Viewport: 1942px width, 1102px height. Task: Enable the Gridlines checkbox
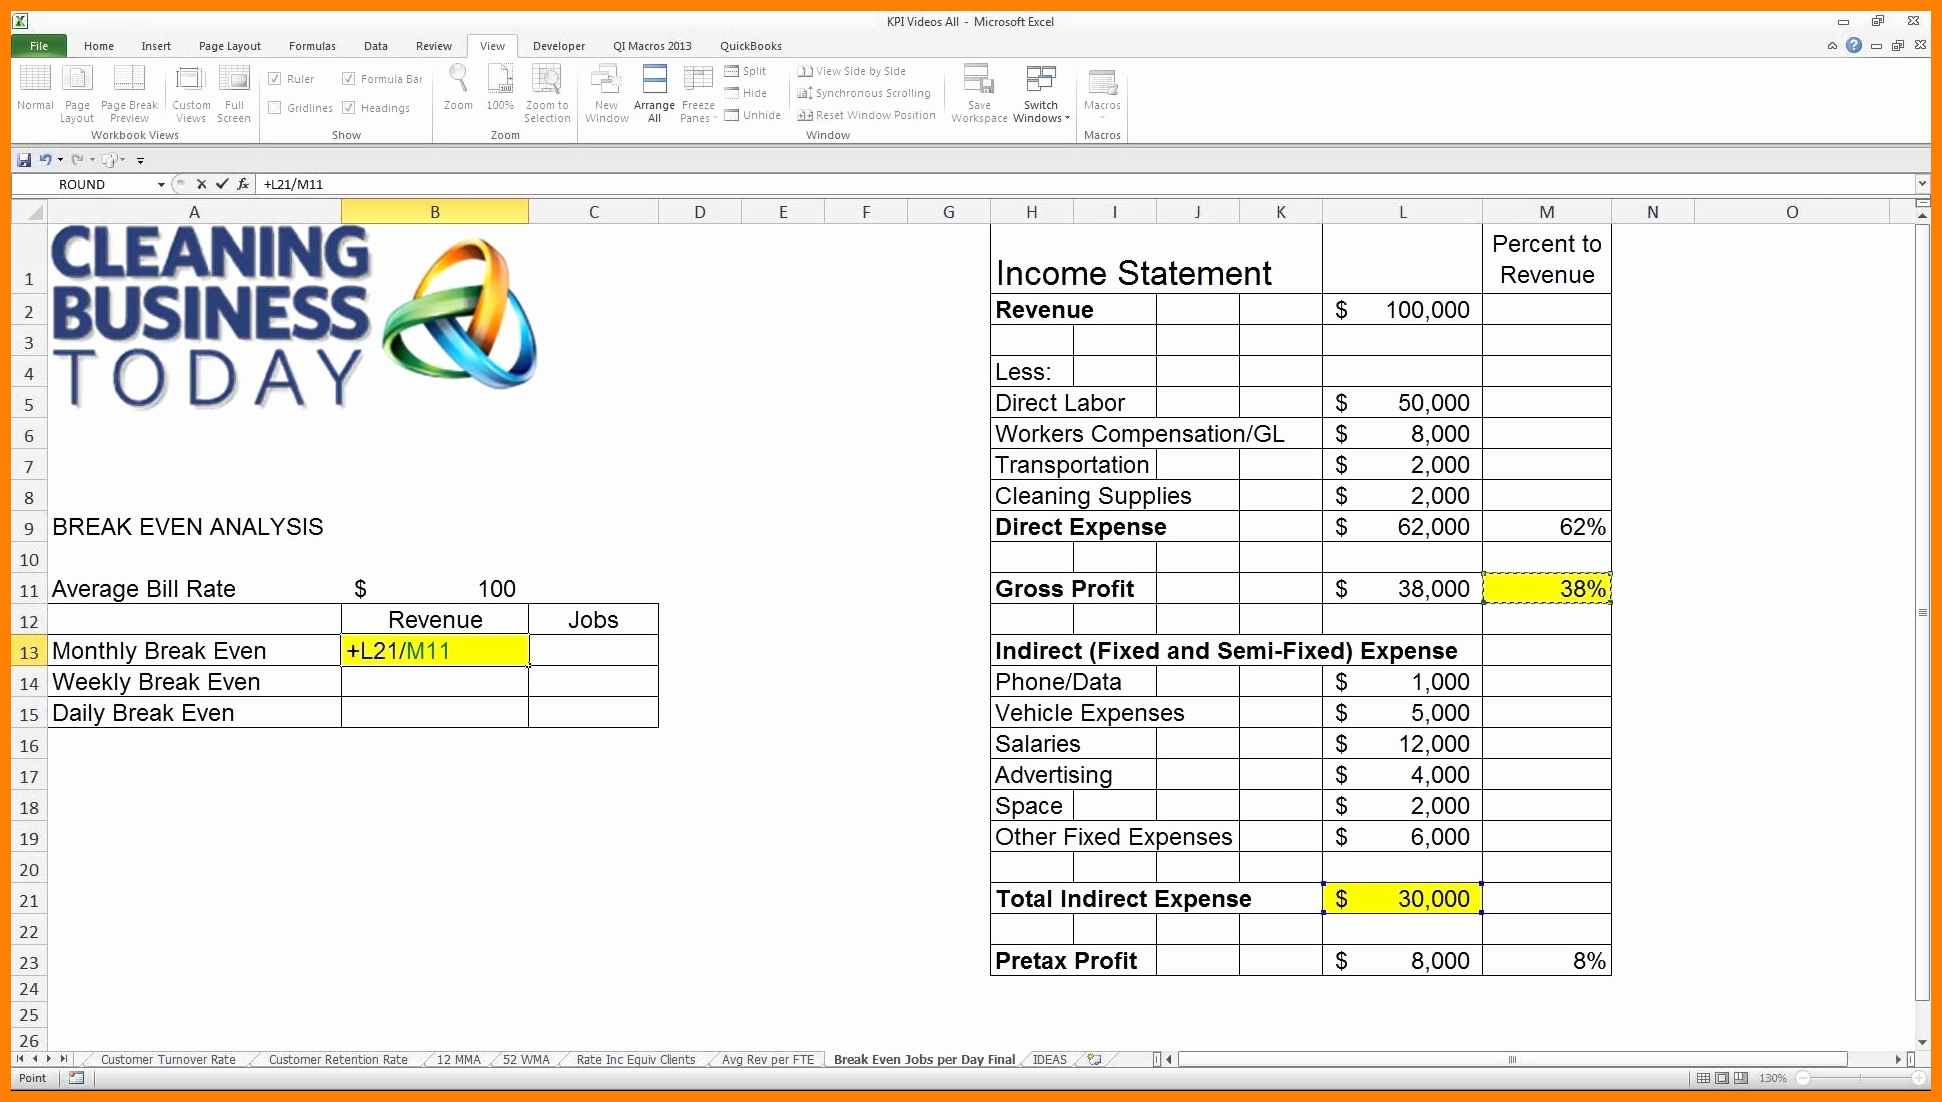276,108
